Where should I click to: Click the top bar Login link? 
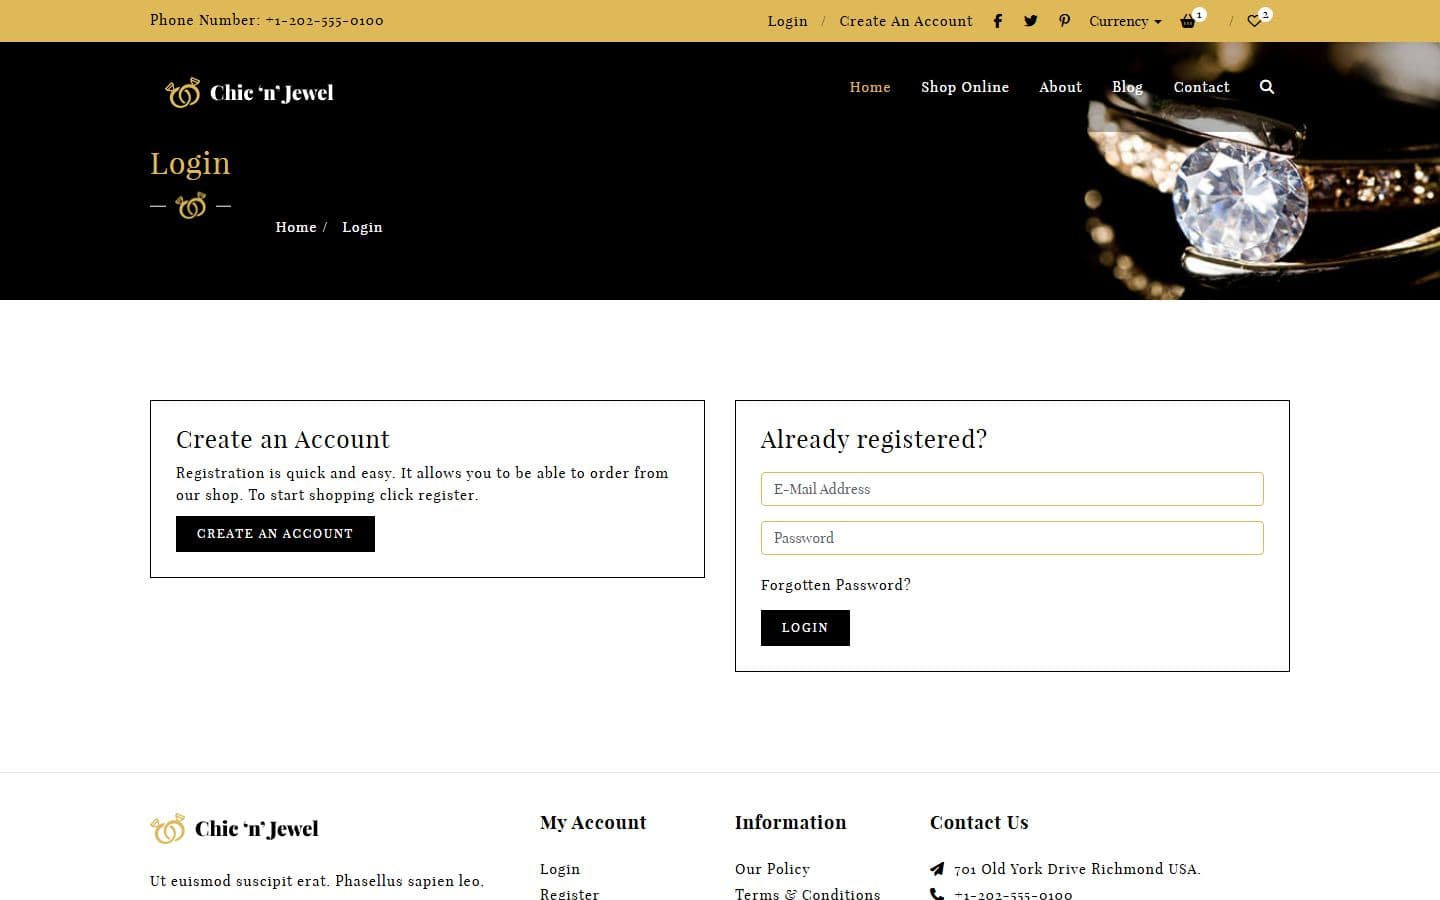coord(787,21)
